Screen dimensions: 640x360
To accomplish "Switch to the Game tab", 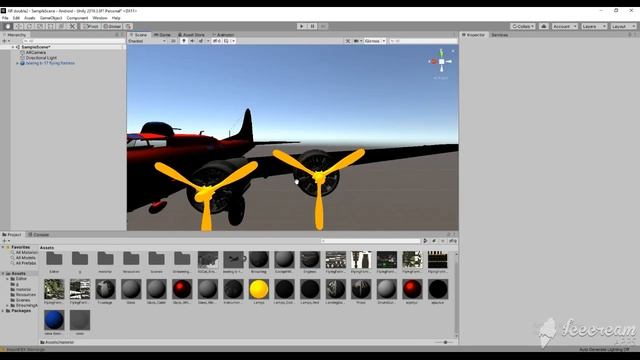I will pos(162,35).
